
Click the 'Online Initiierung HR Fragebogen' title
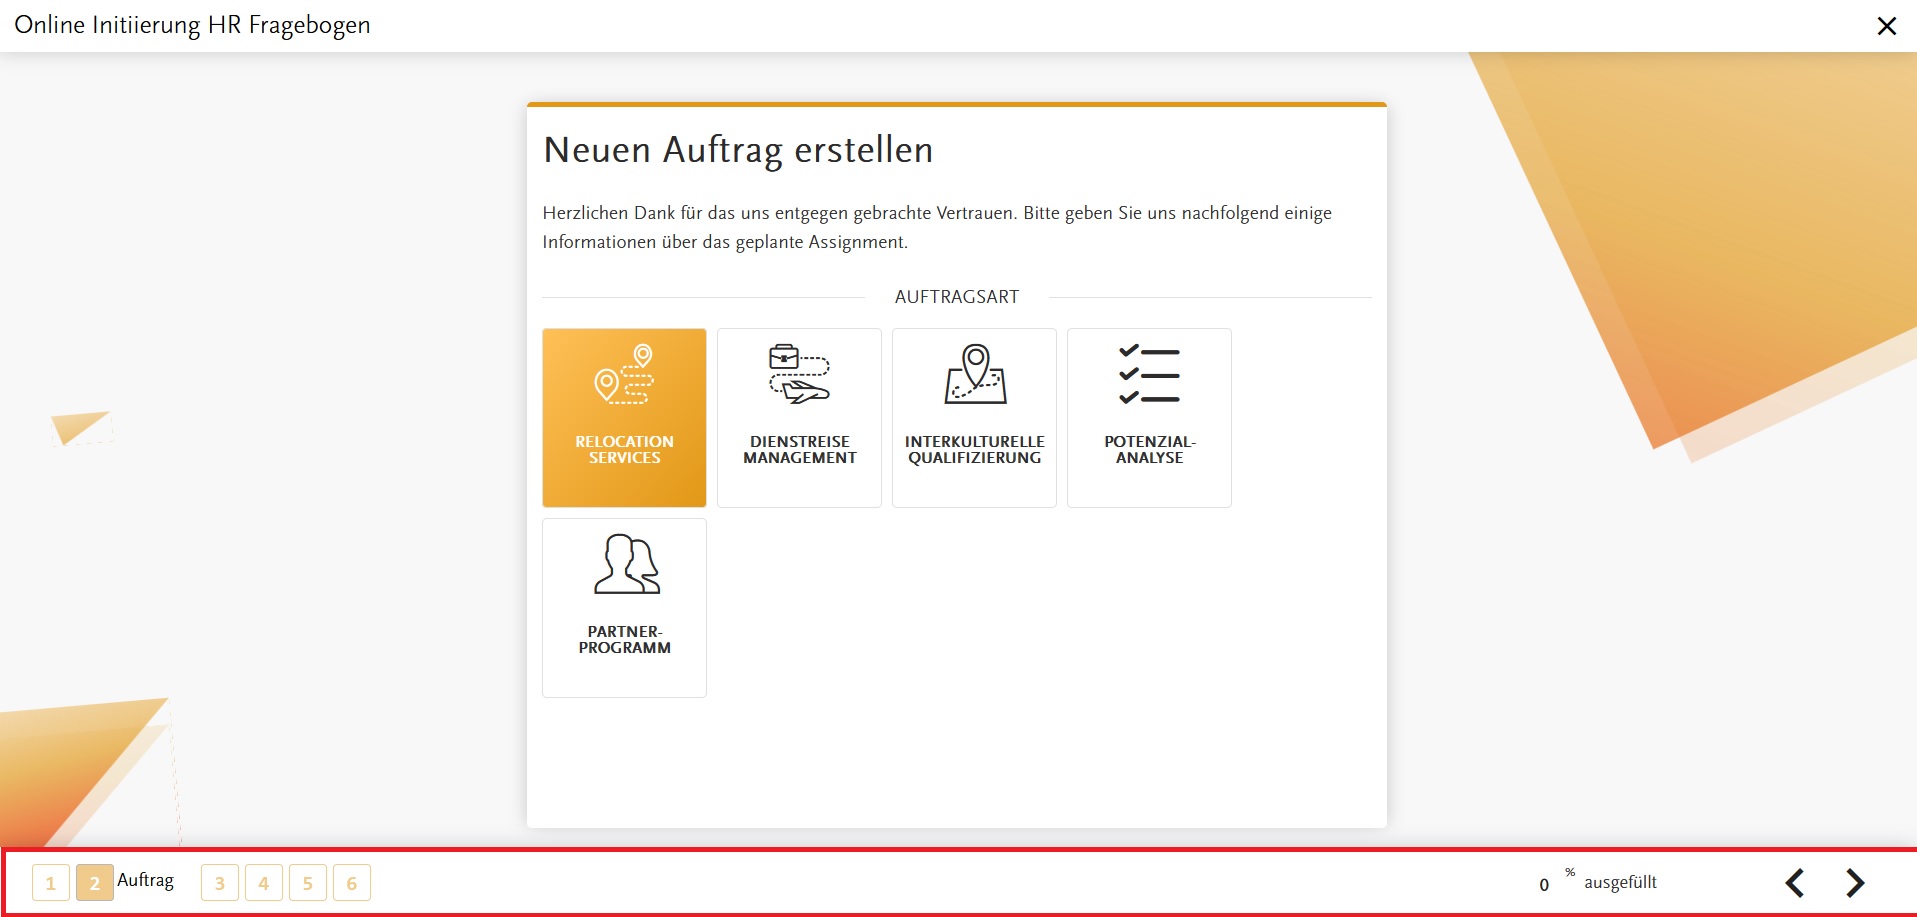click(192, 25)
